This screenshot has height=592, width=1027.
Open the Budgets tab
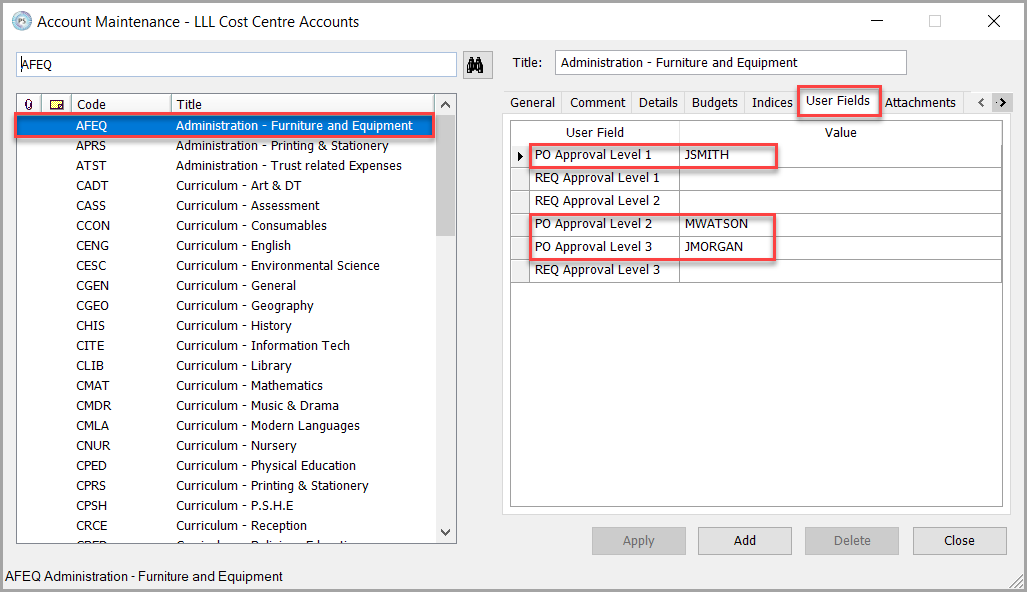714,102
